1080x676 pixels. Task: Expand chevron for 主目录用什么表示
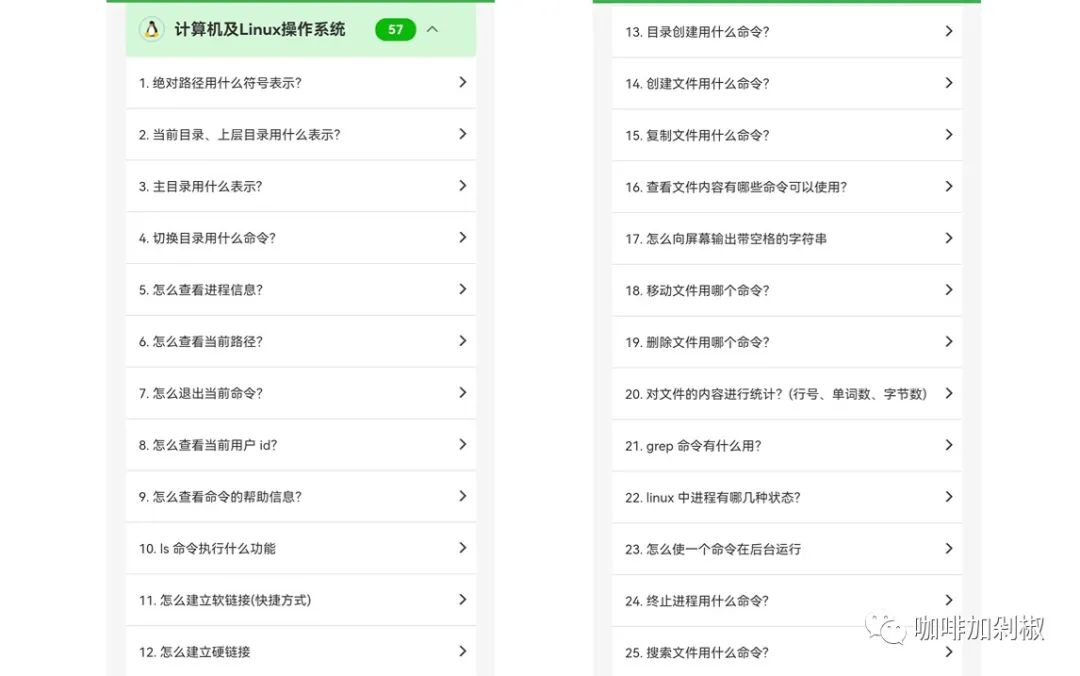coord(463,185)
